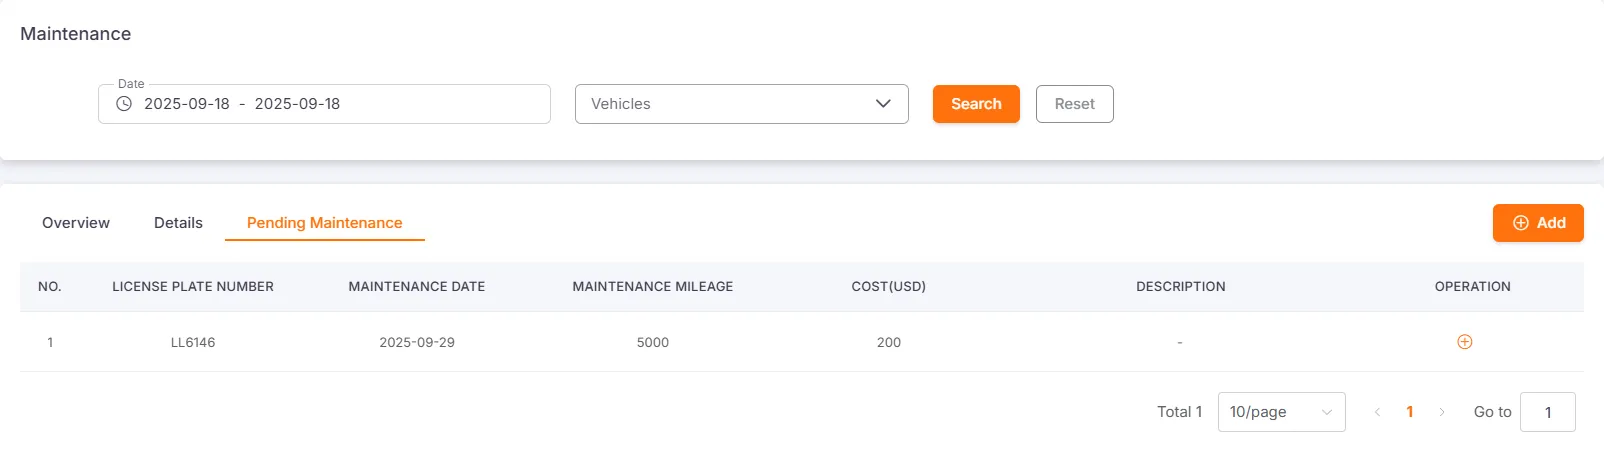Click the Total 1 label
This screenshot has height=460, width=1604.
(x=1180, y=412)
